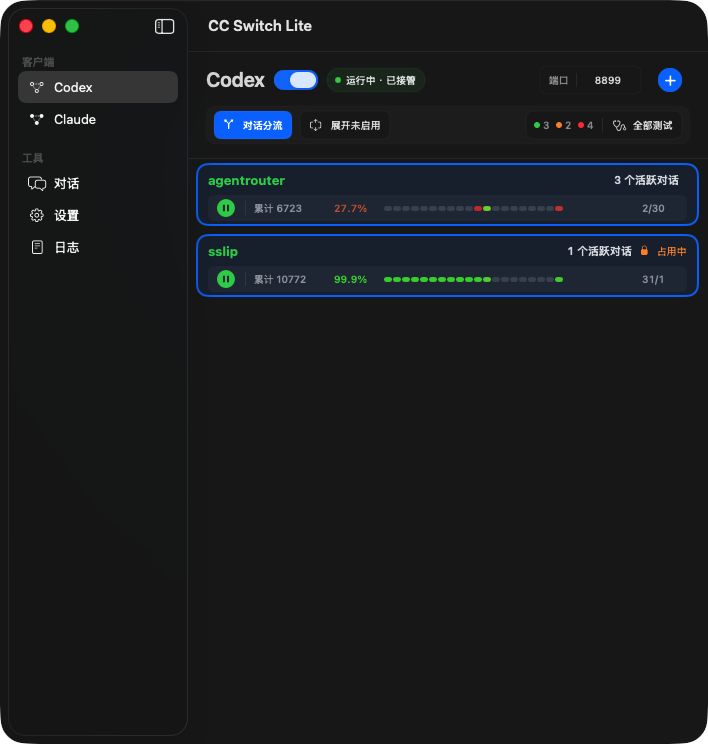Viewport: 708px width, 744px height.
Task: Click the orange lock icon on sslip
Action: [x=644, y=251]
